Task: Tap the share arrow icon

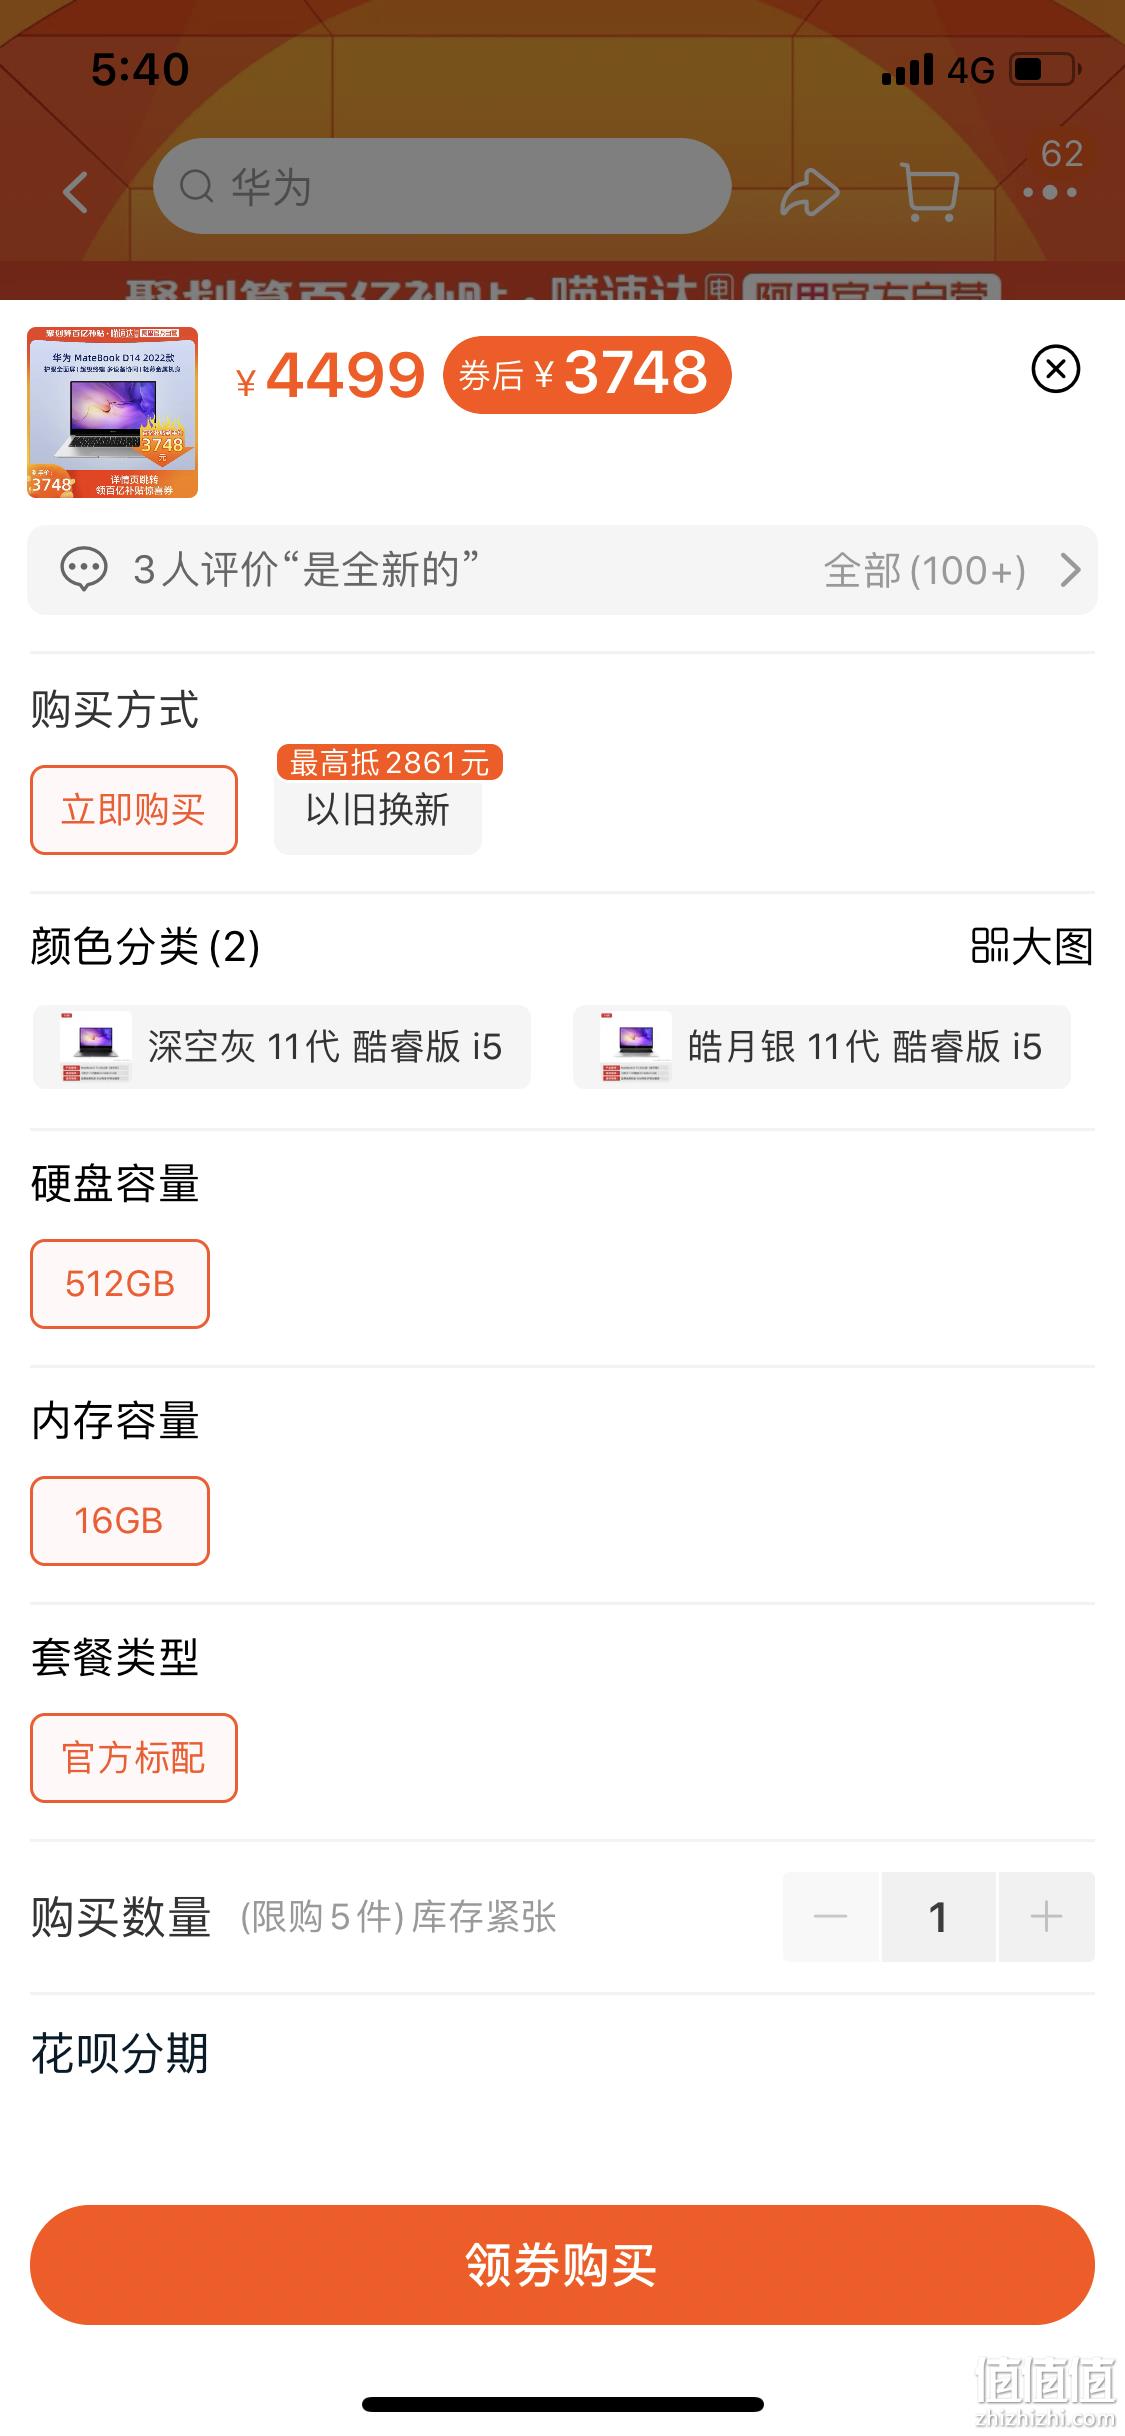Action: click(x=809, y=191)
